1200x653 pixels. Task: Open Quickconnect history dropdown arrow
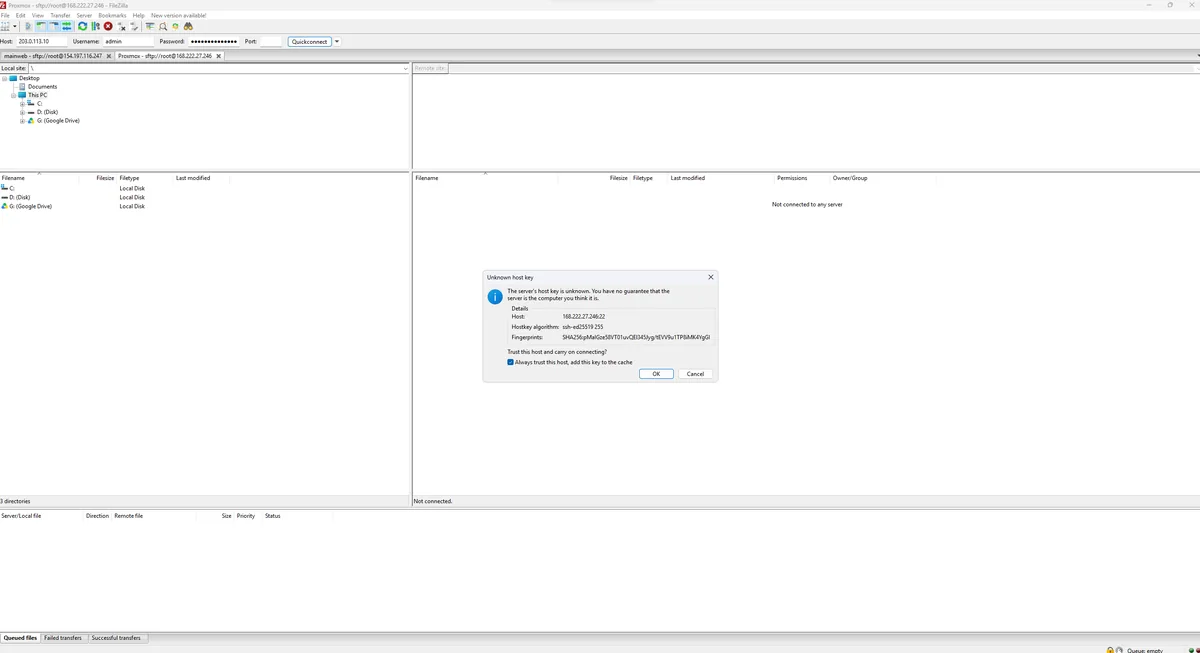[x=337, y=41]
